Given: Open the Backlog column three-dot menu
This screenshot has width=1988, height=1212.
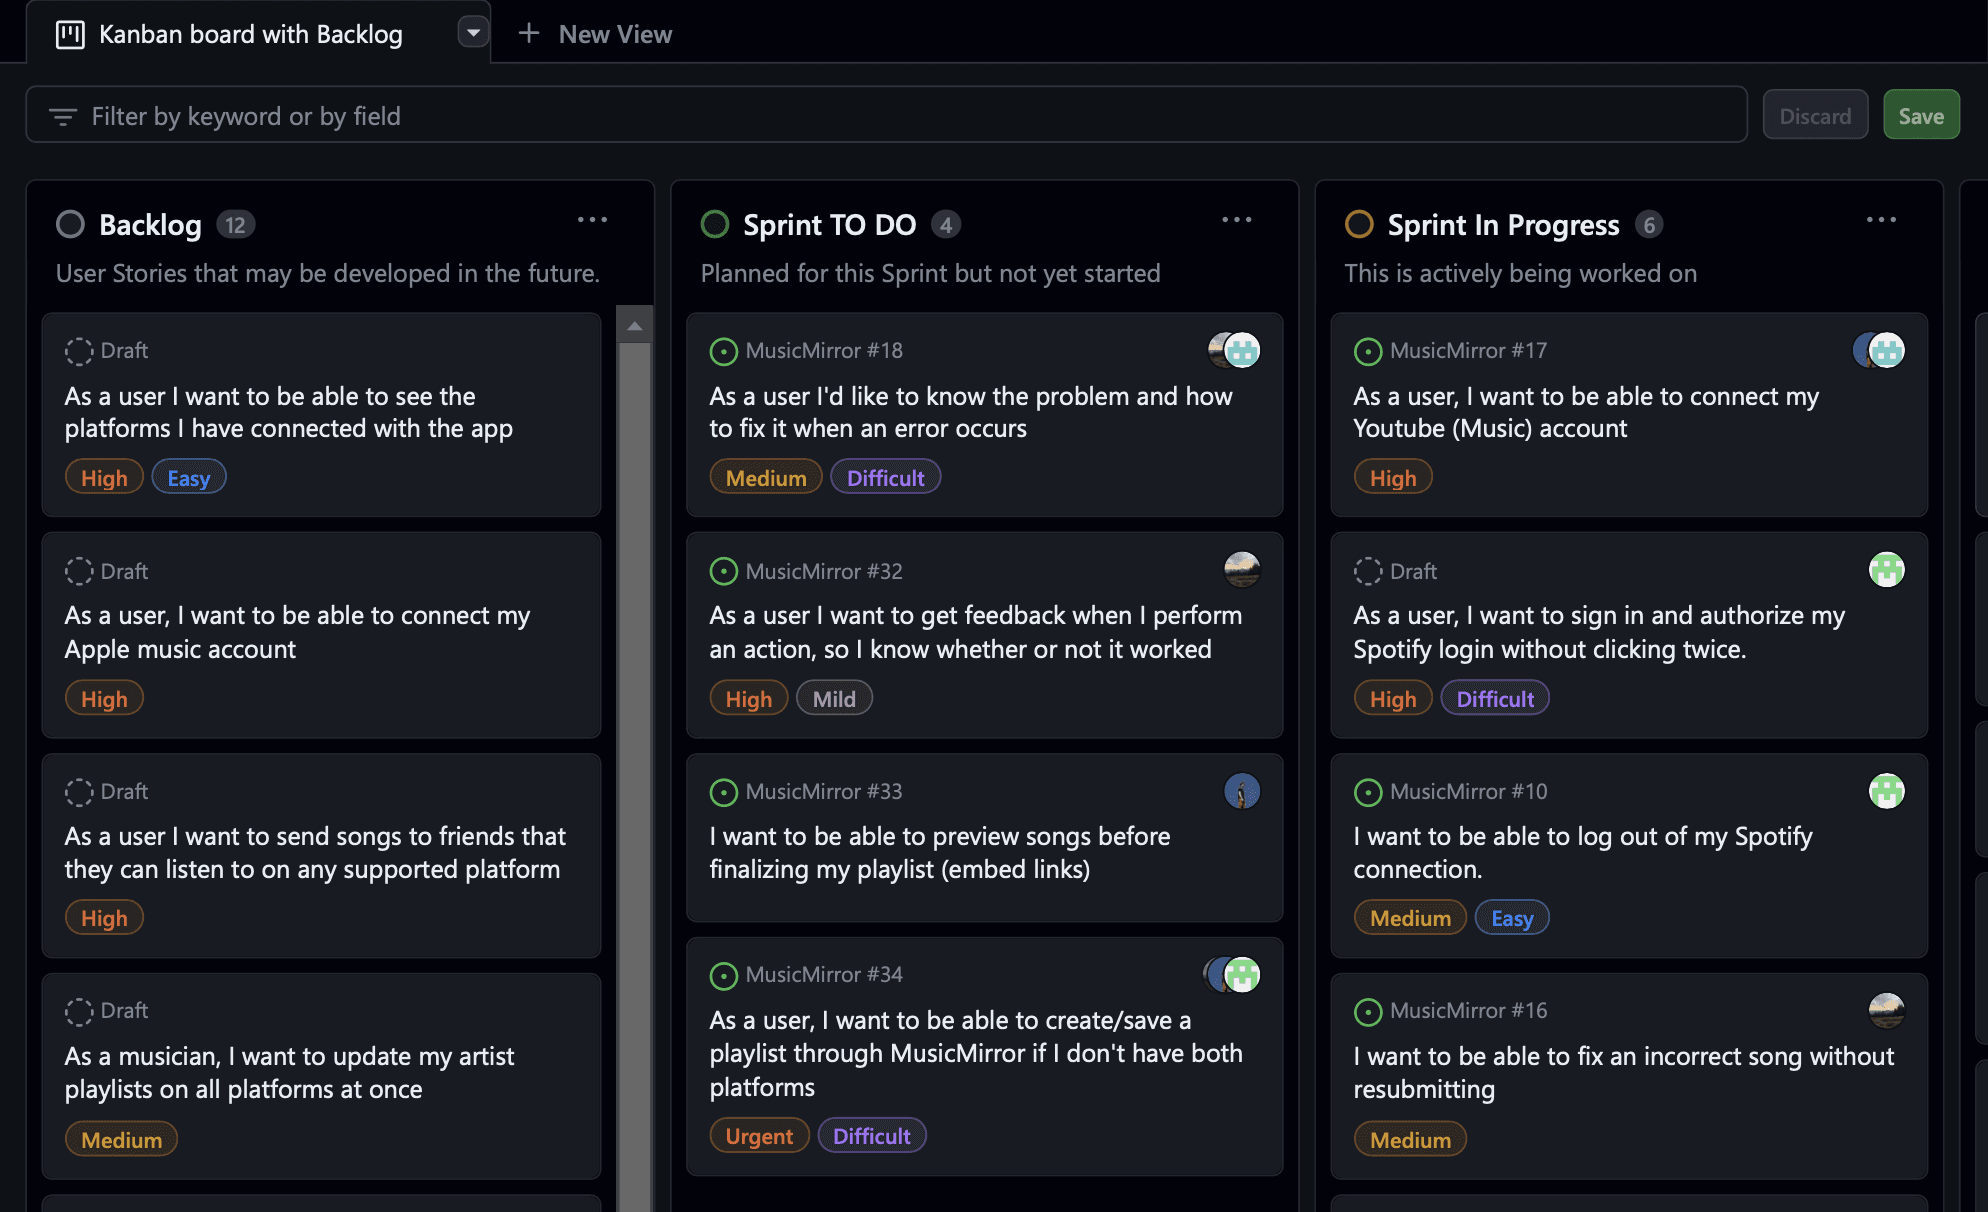Looking at the screenshot, I should pyautogui.click(x=592, y=220).
